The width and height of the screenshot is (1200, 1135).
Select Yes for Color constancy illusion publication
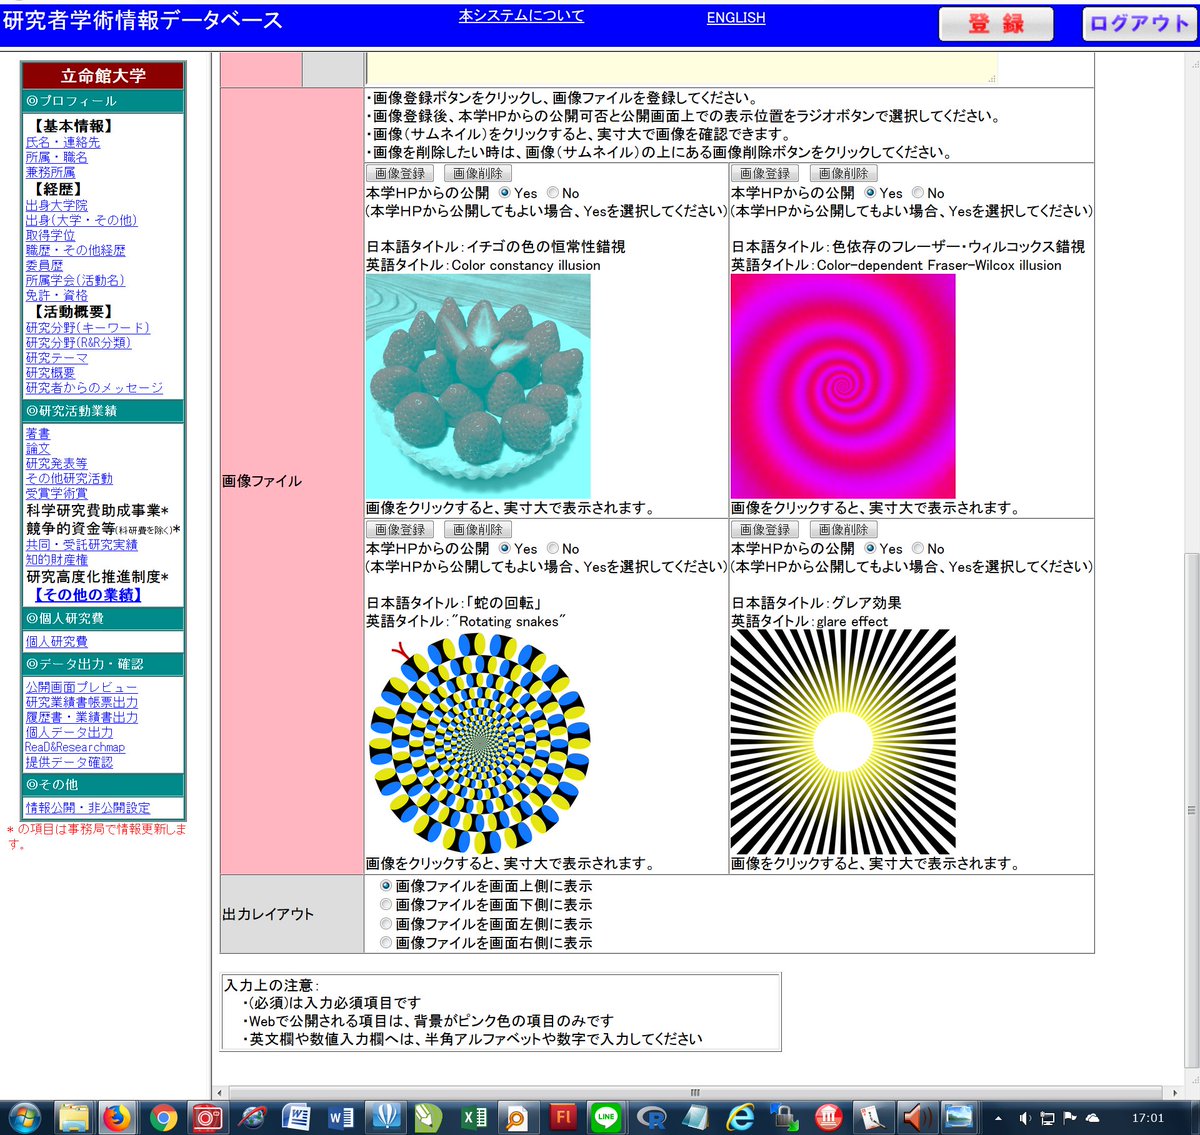pos(504,192)
